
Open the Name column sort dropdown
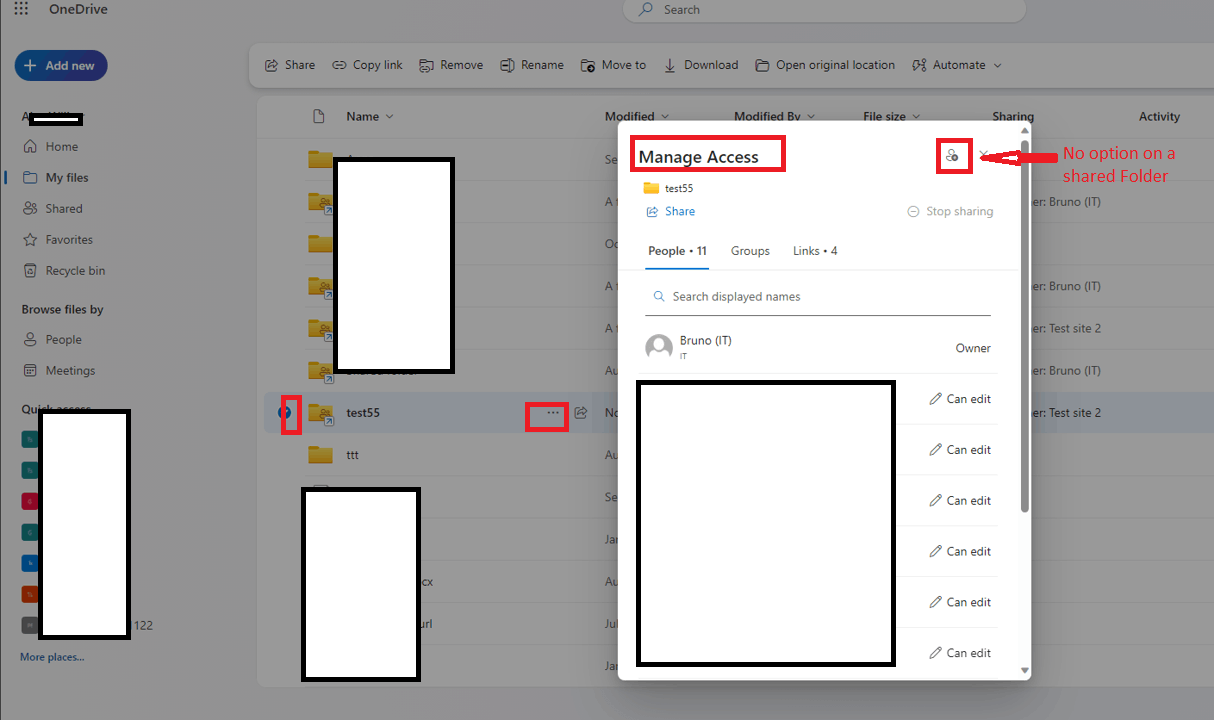(x=370, y=117)
